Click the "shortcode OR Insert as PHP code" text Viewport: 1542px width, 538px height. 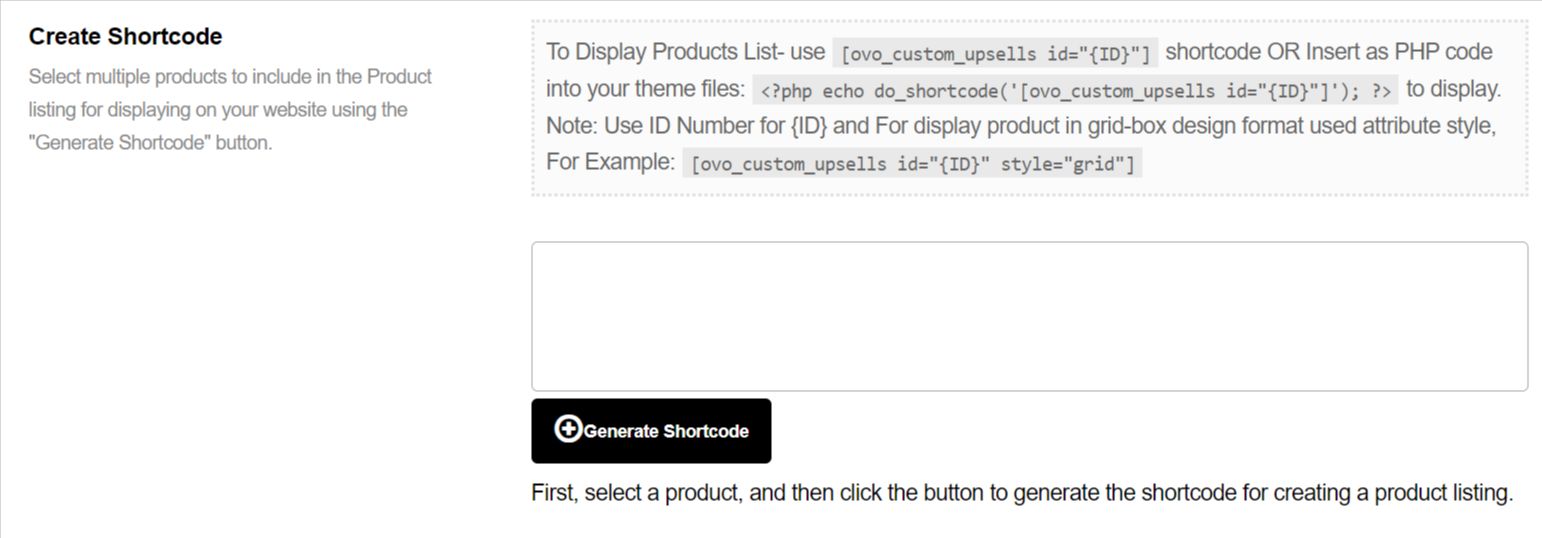[1329, 52]
